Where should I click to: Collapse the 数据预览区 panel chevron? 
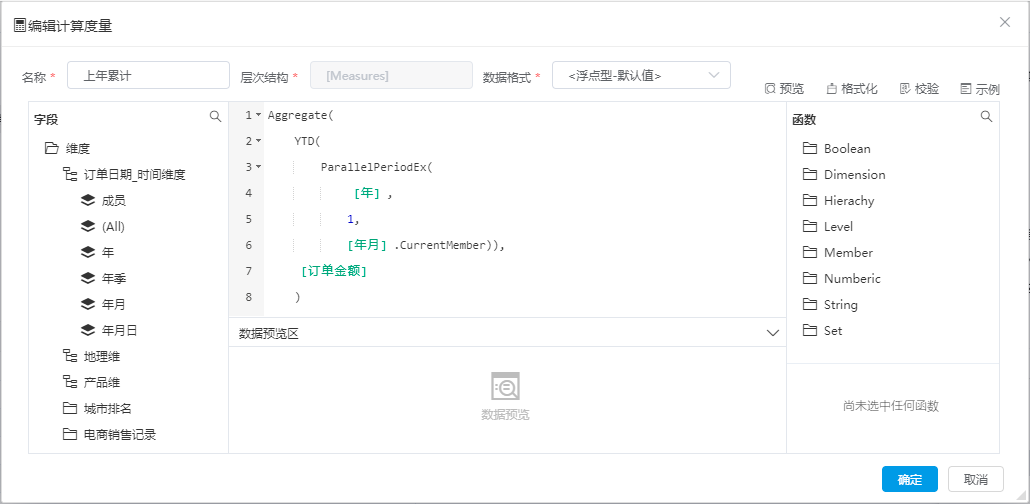tap(772, 332)
